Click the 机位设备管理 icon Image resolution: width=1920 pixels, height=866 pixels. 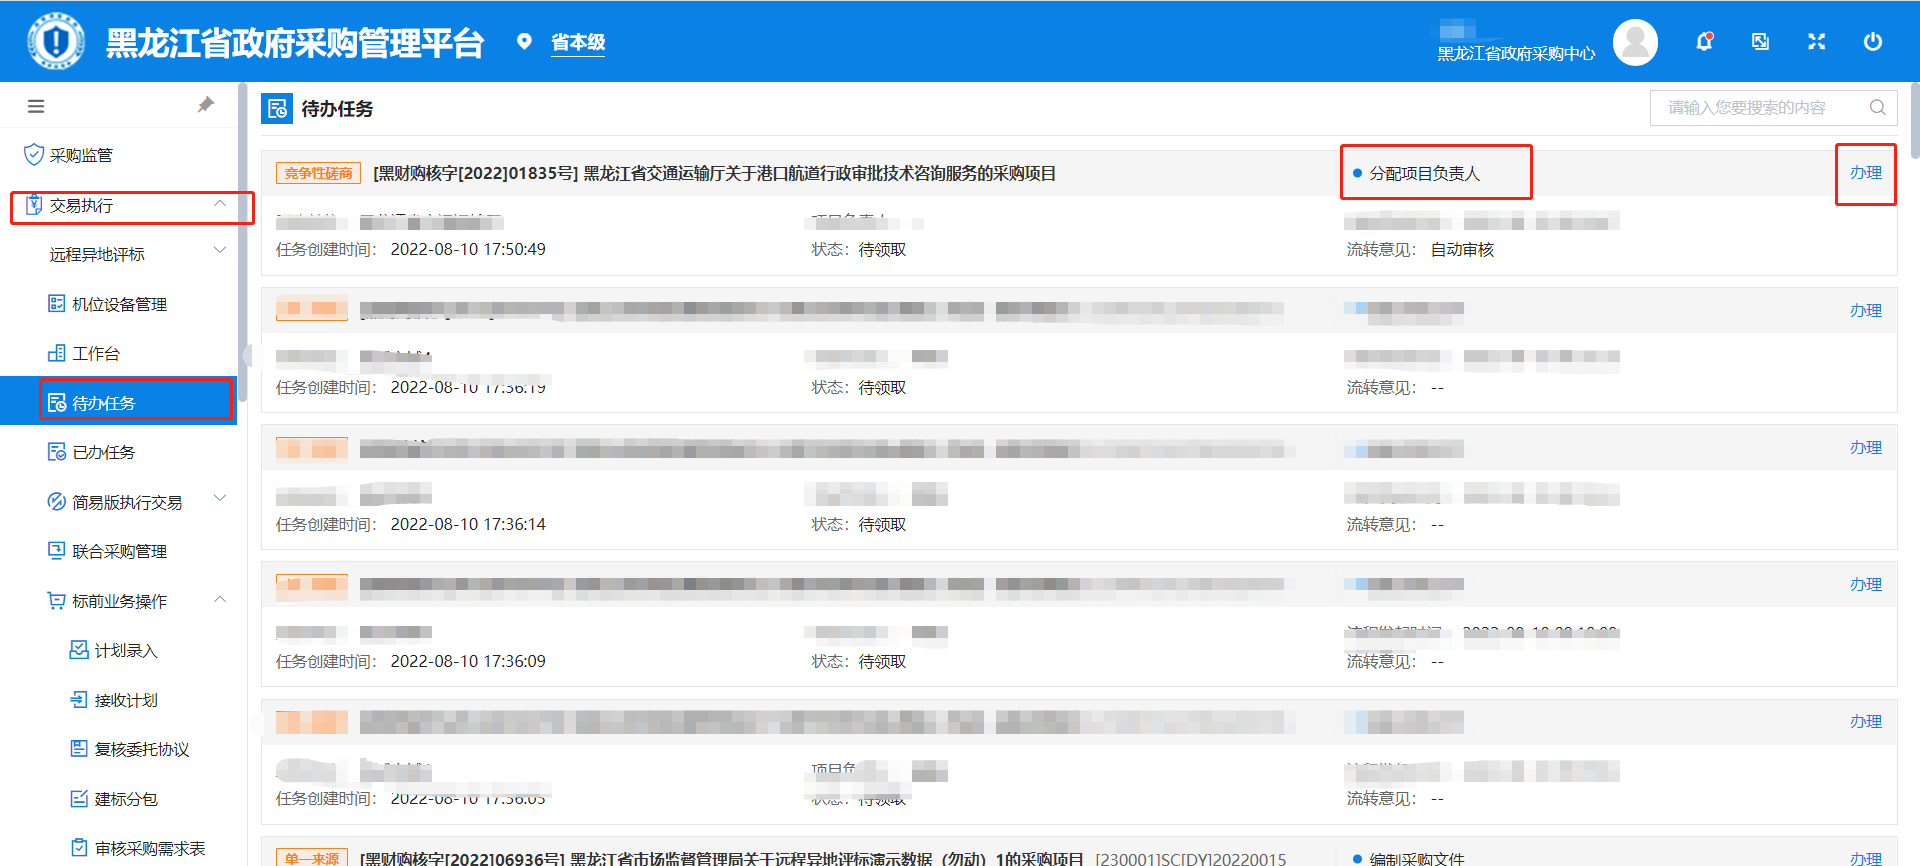57,303
